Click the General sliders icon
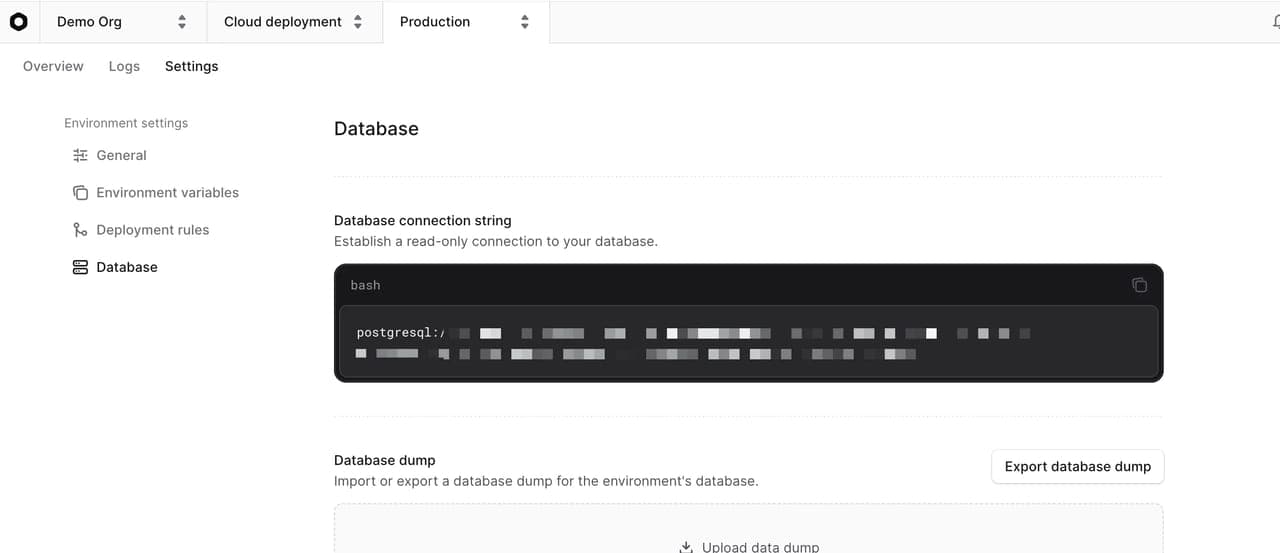 tap(80, 155)
